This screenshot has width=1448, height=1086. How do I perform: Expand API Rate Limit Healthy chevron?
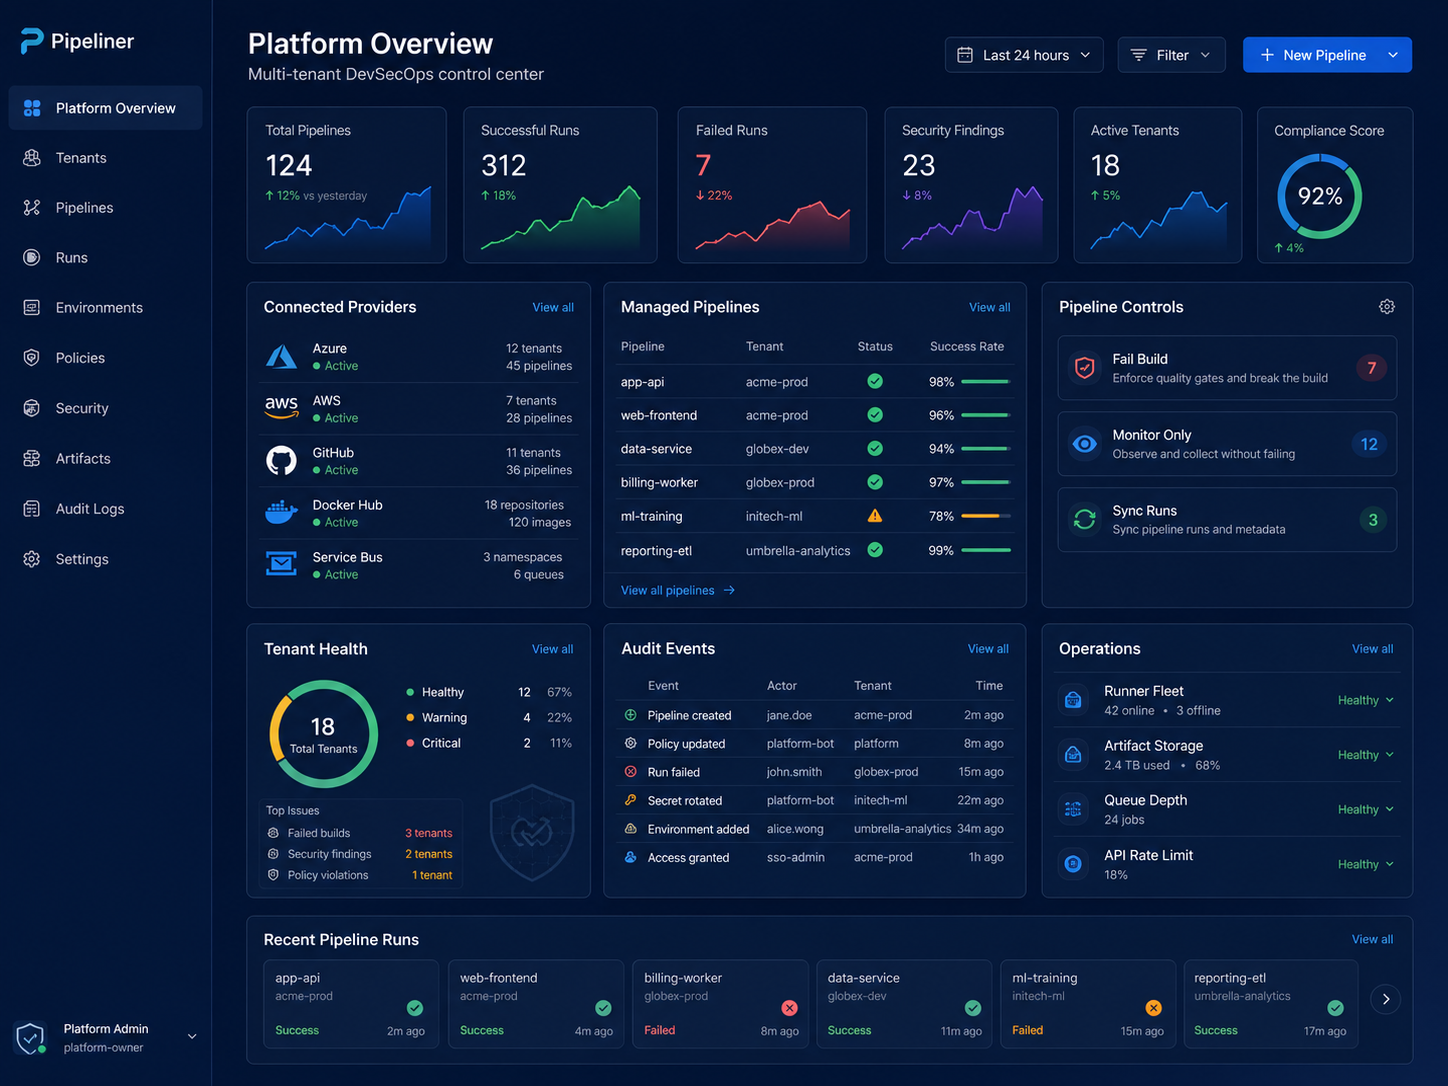click(x=1390, y=864)
